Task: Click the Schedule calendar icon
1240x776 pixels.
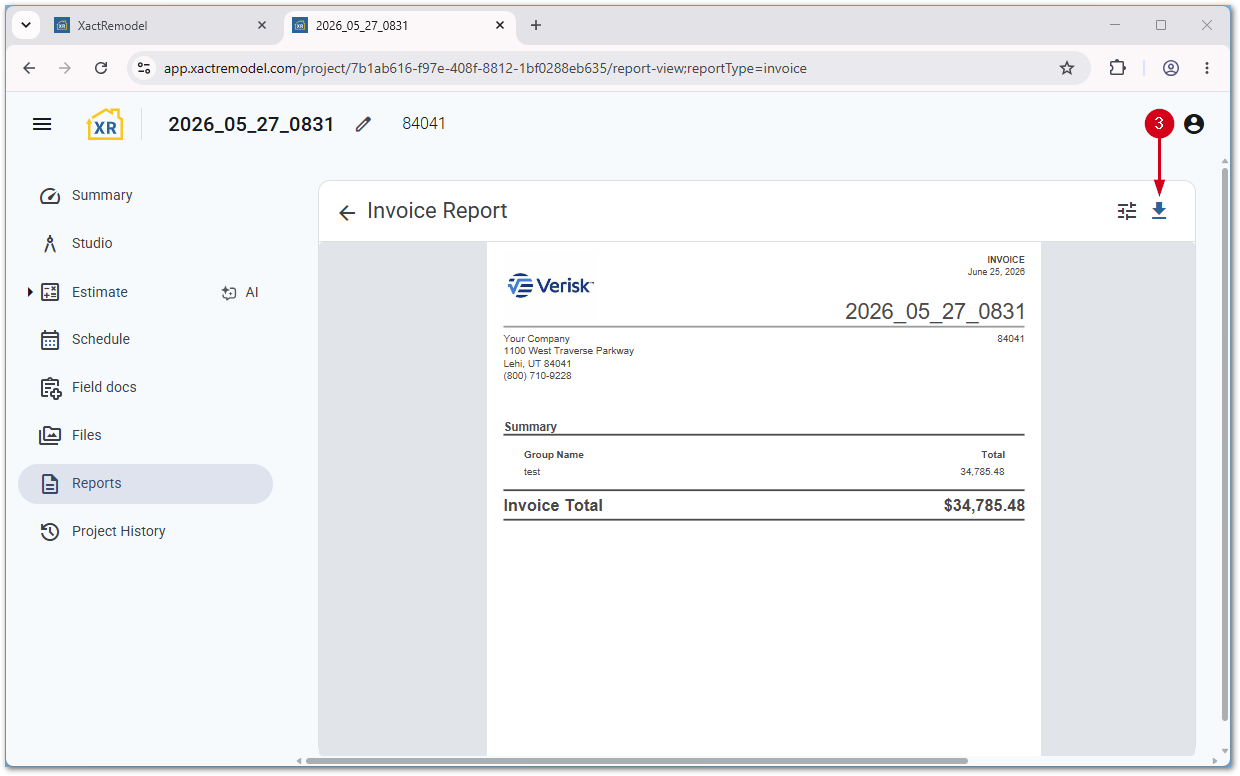Action: (x=50, y=340)
